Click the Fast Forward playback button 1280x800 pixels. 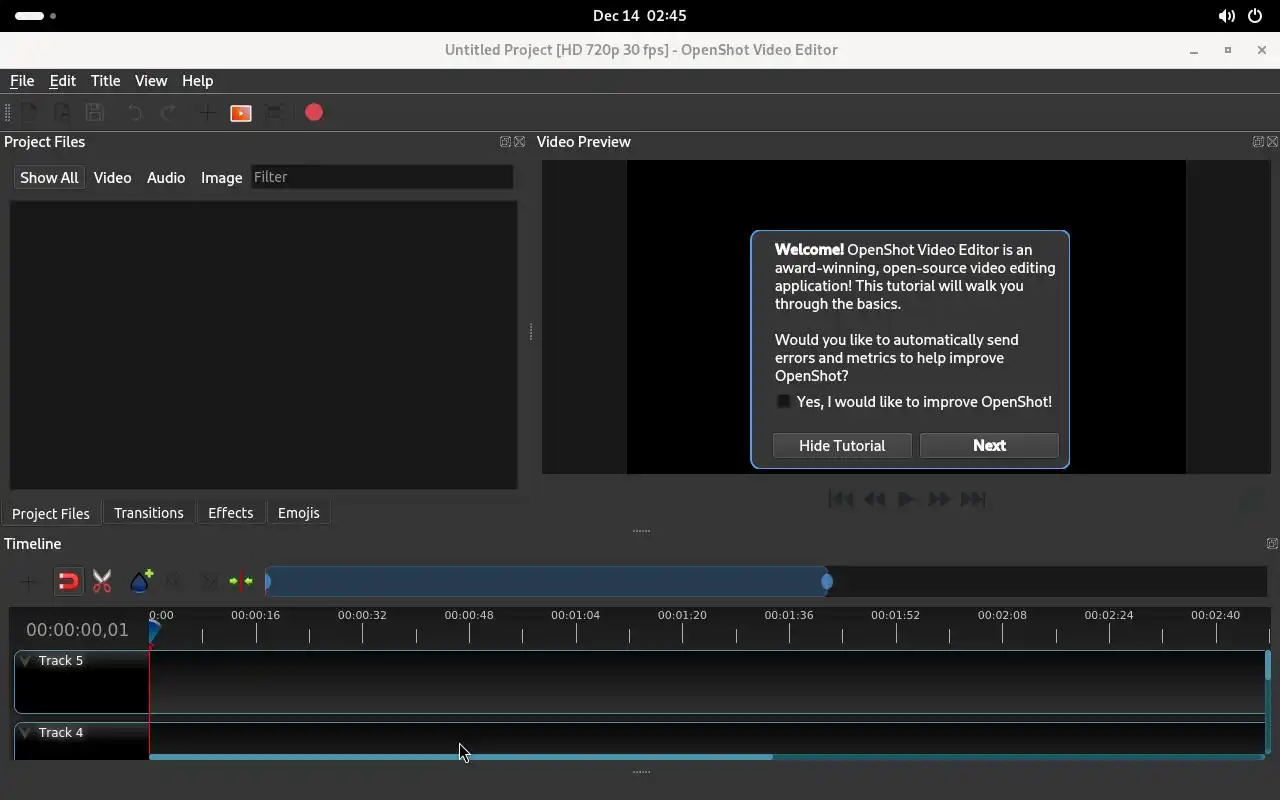click(x=939, y=499)
